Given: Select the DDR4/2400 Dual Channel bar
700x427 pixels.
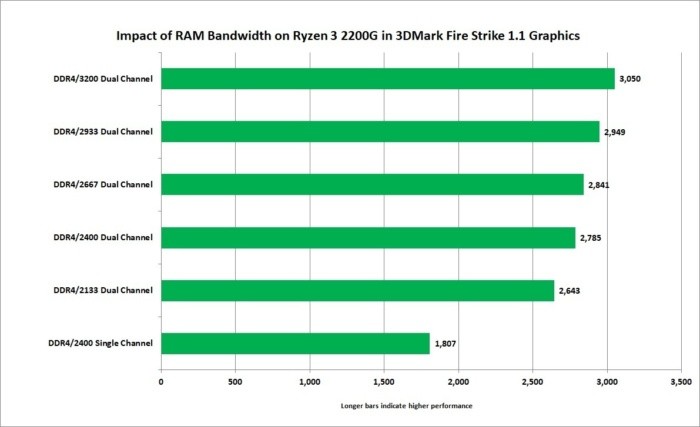Looking at the screenshot, I should 368,237.
